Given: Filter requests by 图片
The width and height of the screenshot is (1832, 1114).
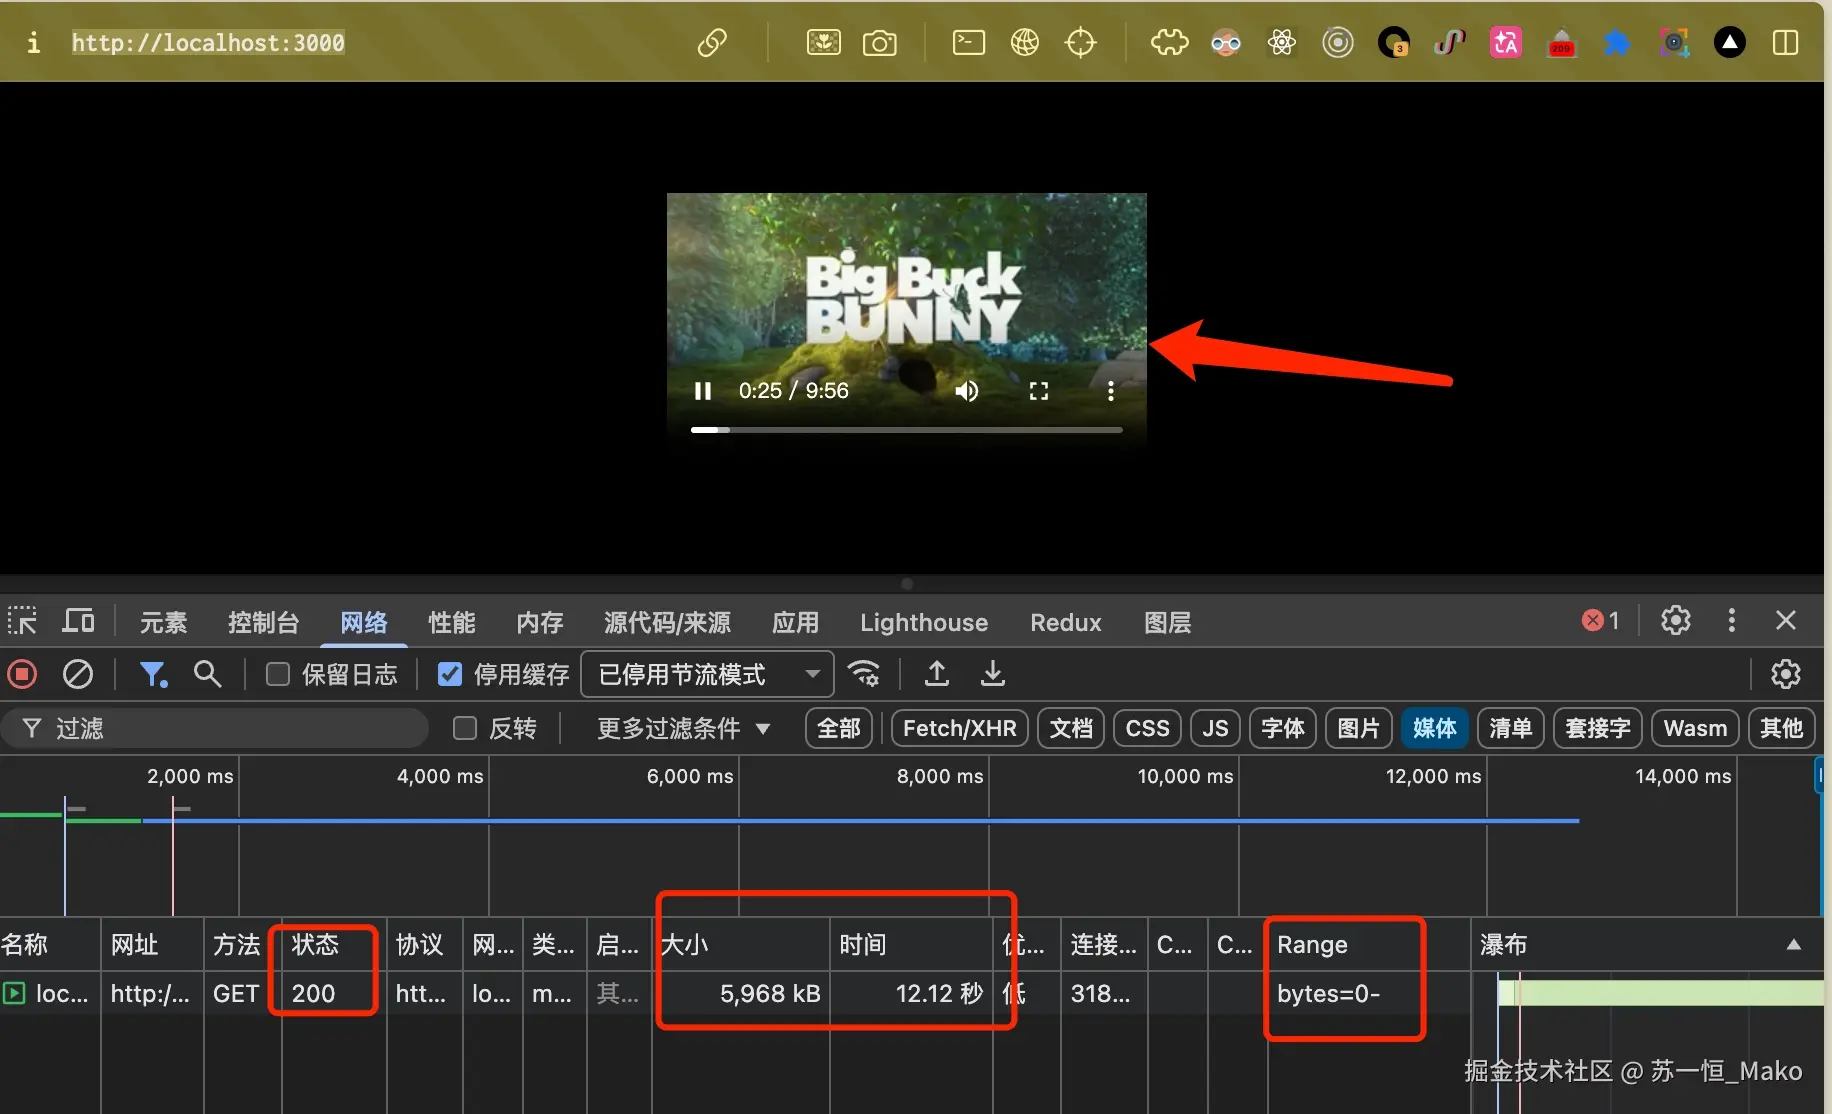Looking at the screenshot, I should point(1358,728).
